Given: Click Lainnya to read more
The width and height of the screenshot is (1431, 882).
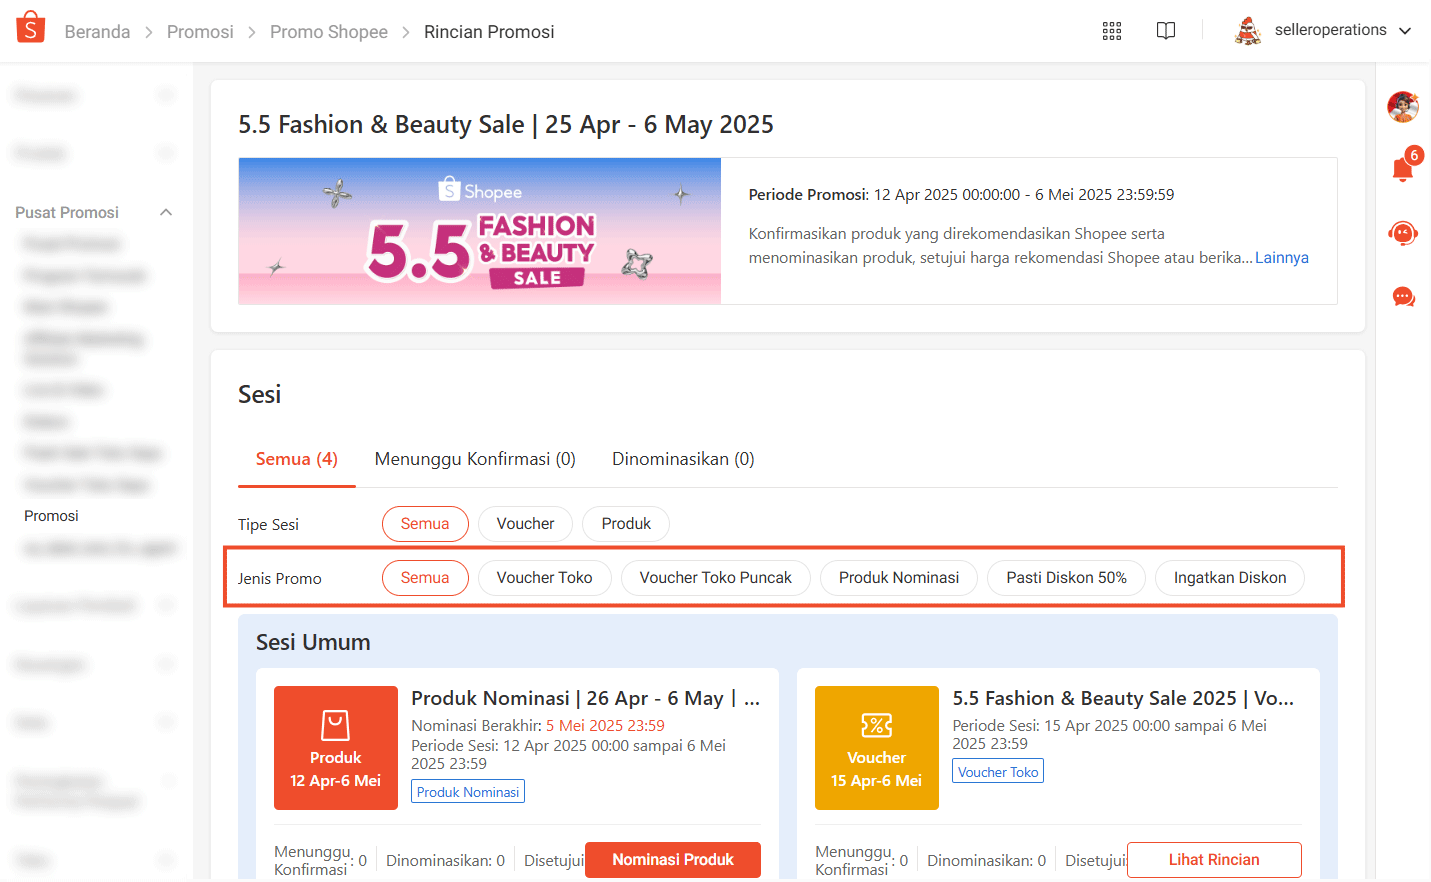Looking at the screenshot, I should (x=1282, y=258).
